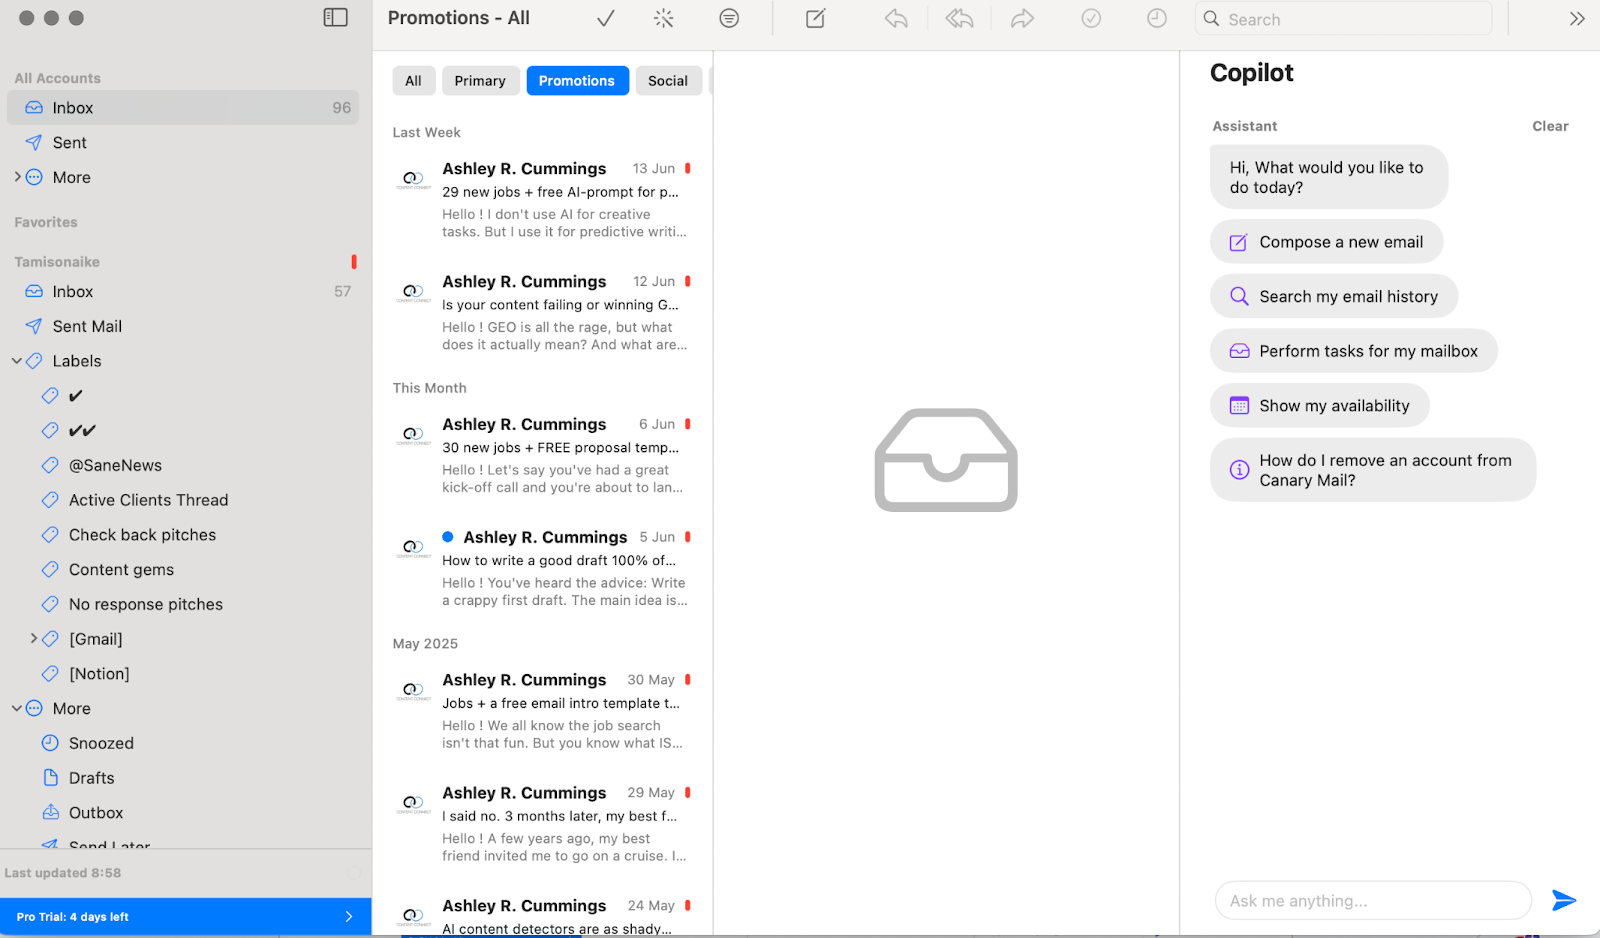This screenshot has height=938, width=1600.
Task: Click Compose a new email suggestion
Action: 1326,242
